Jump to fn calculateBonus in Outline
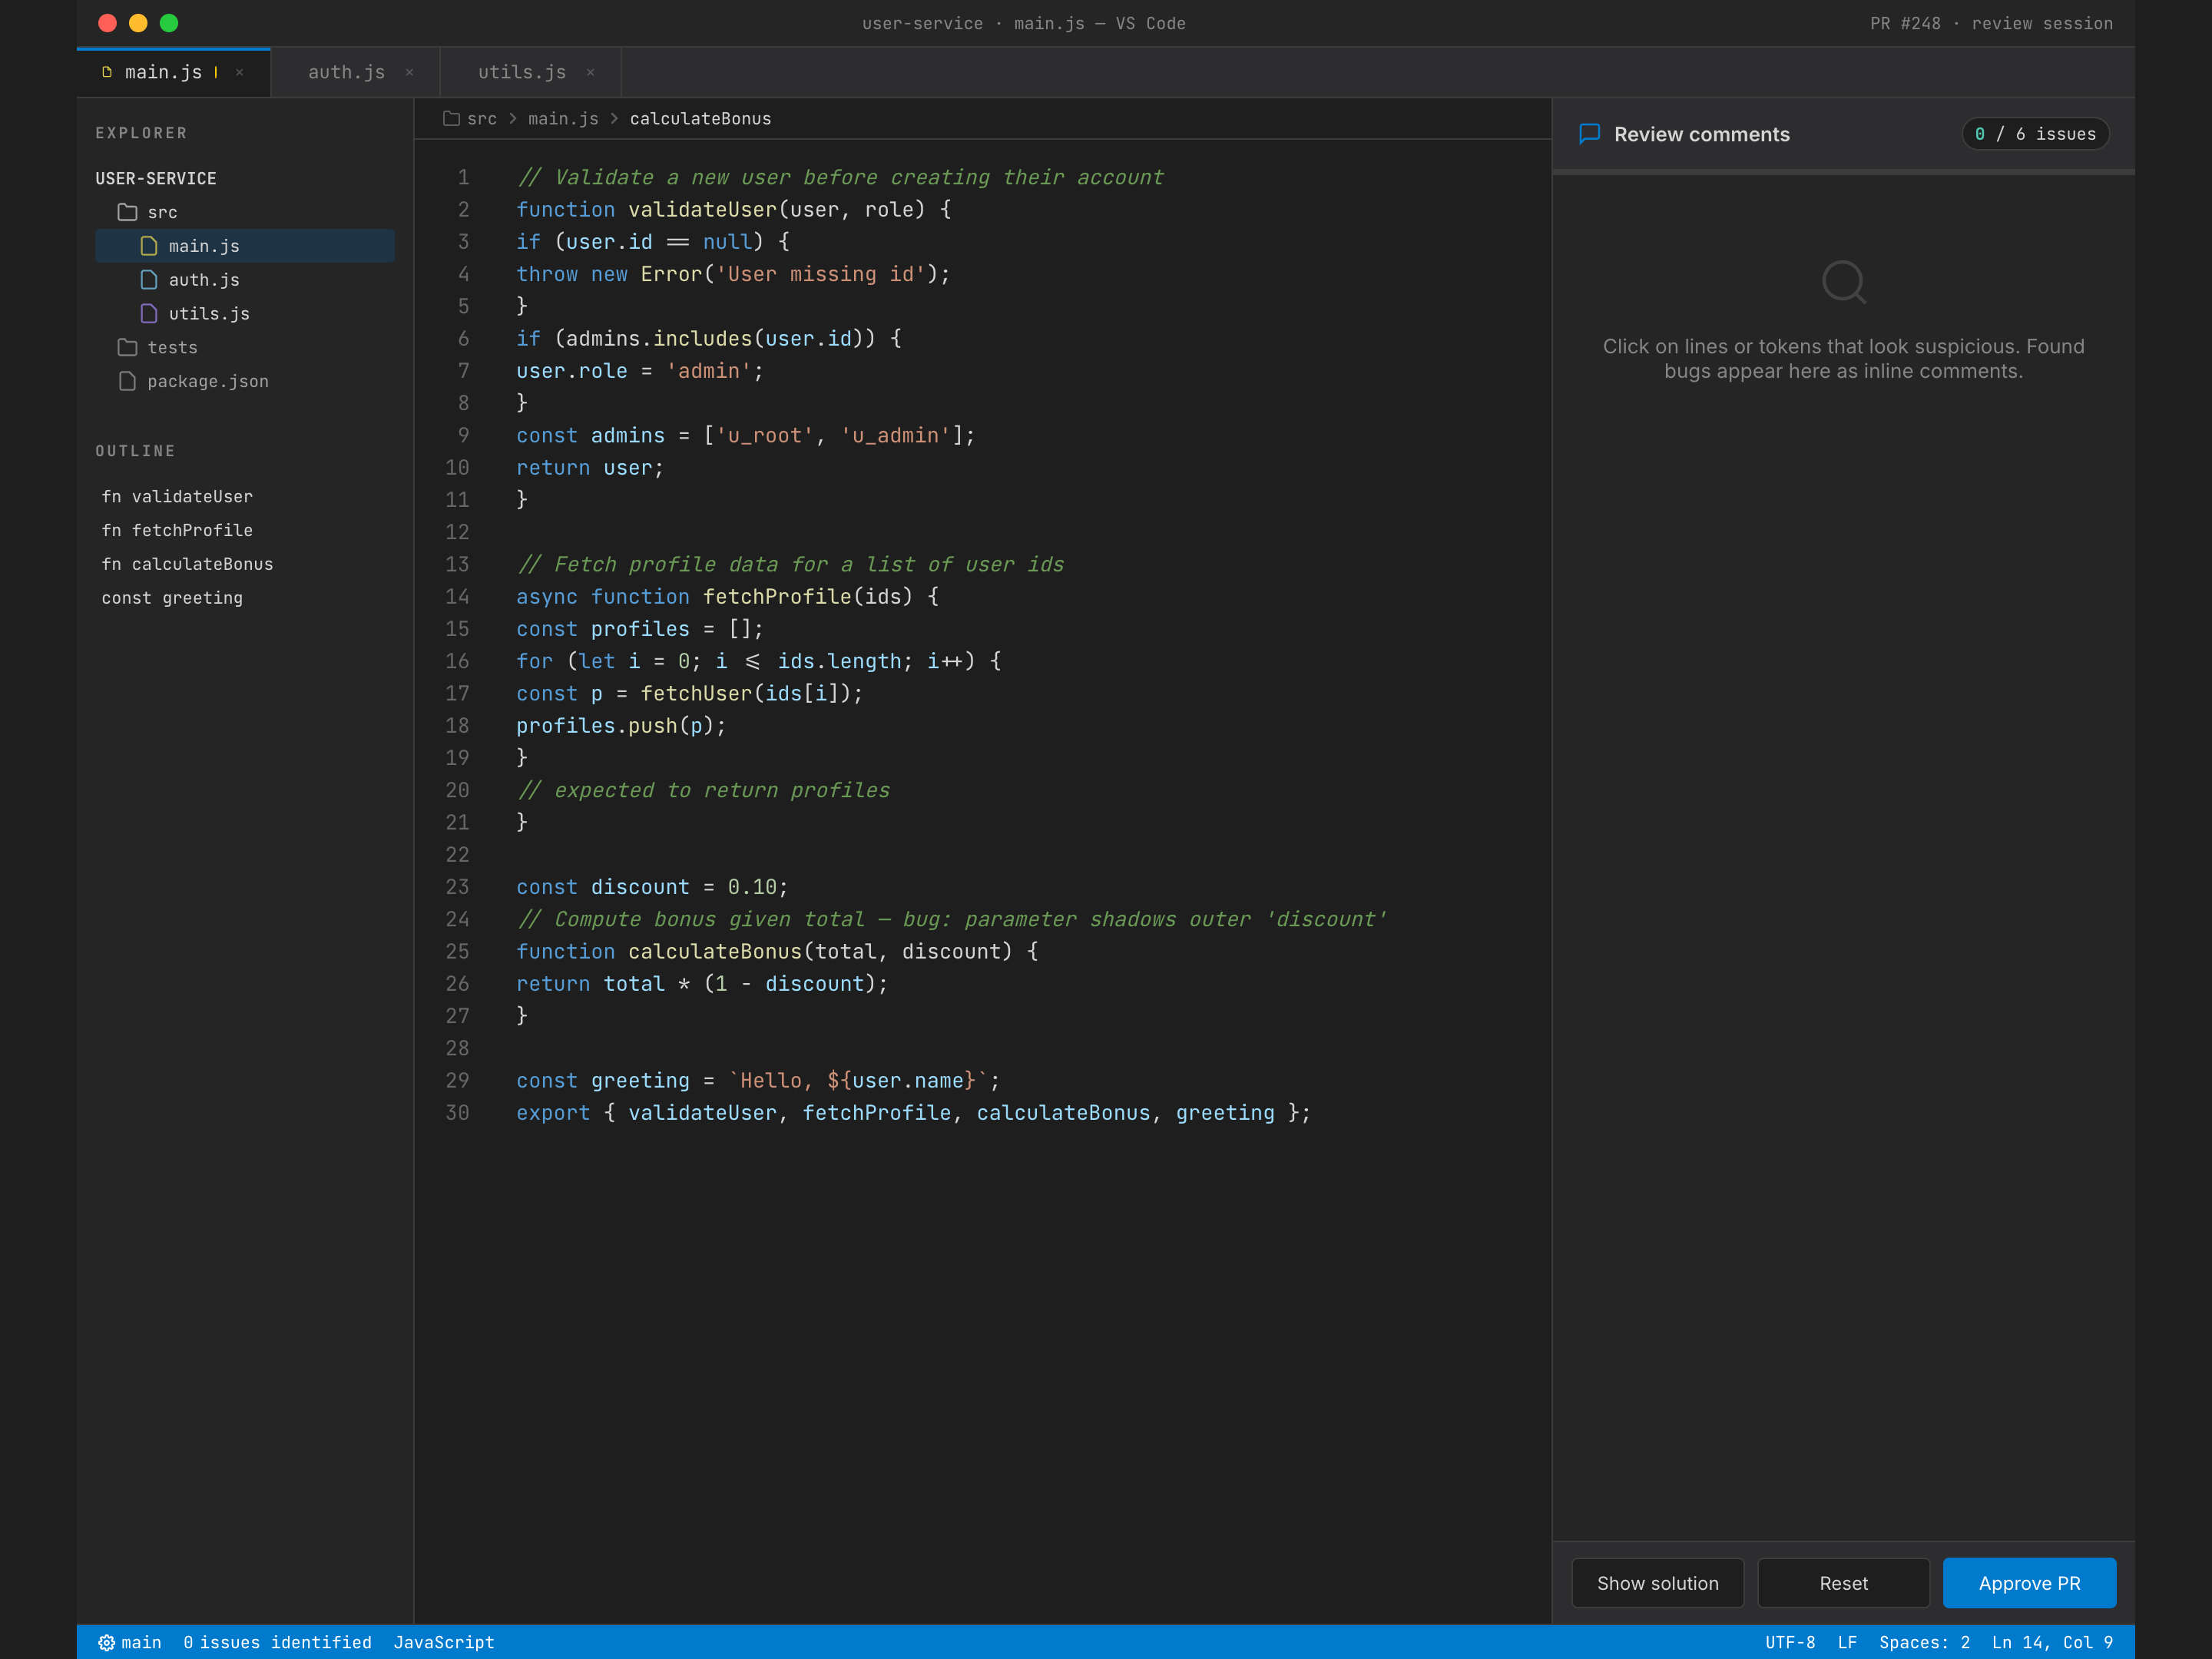Viewport: 2212px width, 1659px height. coord(187,564)
